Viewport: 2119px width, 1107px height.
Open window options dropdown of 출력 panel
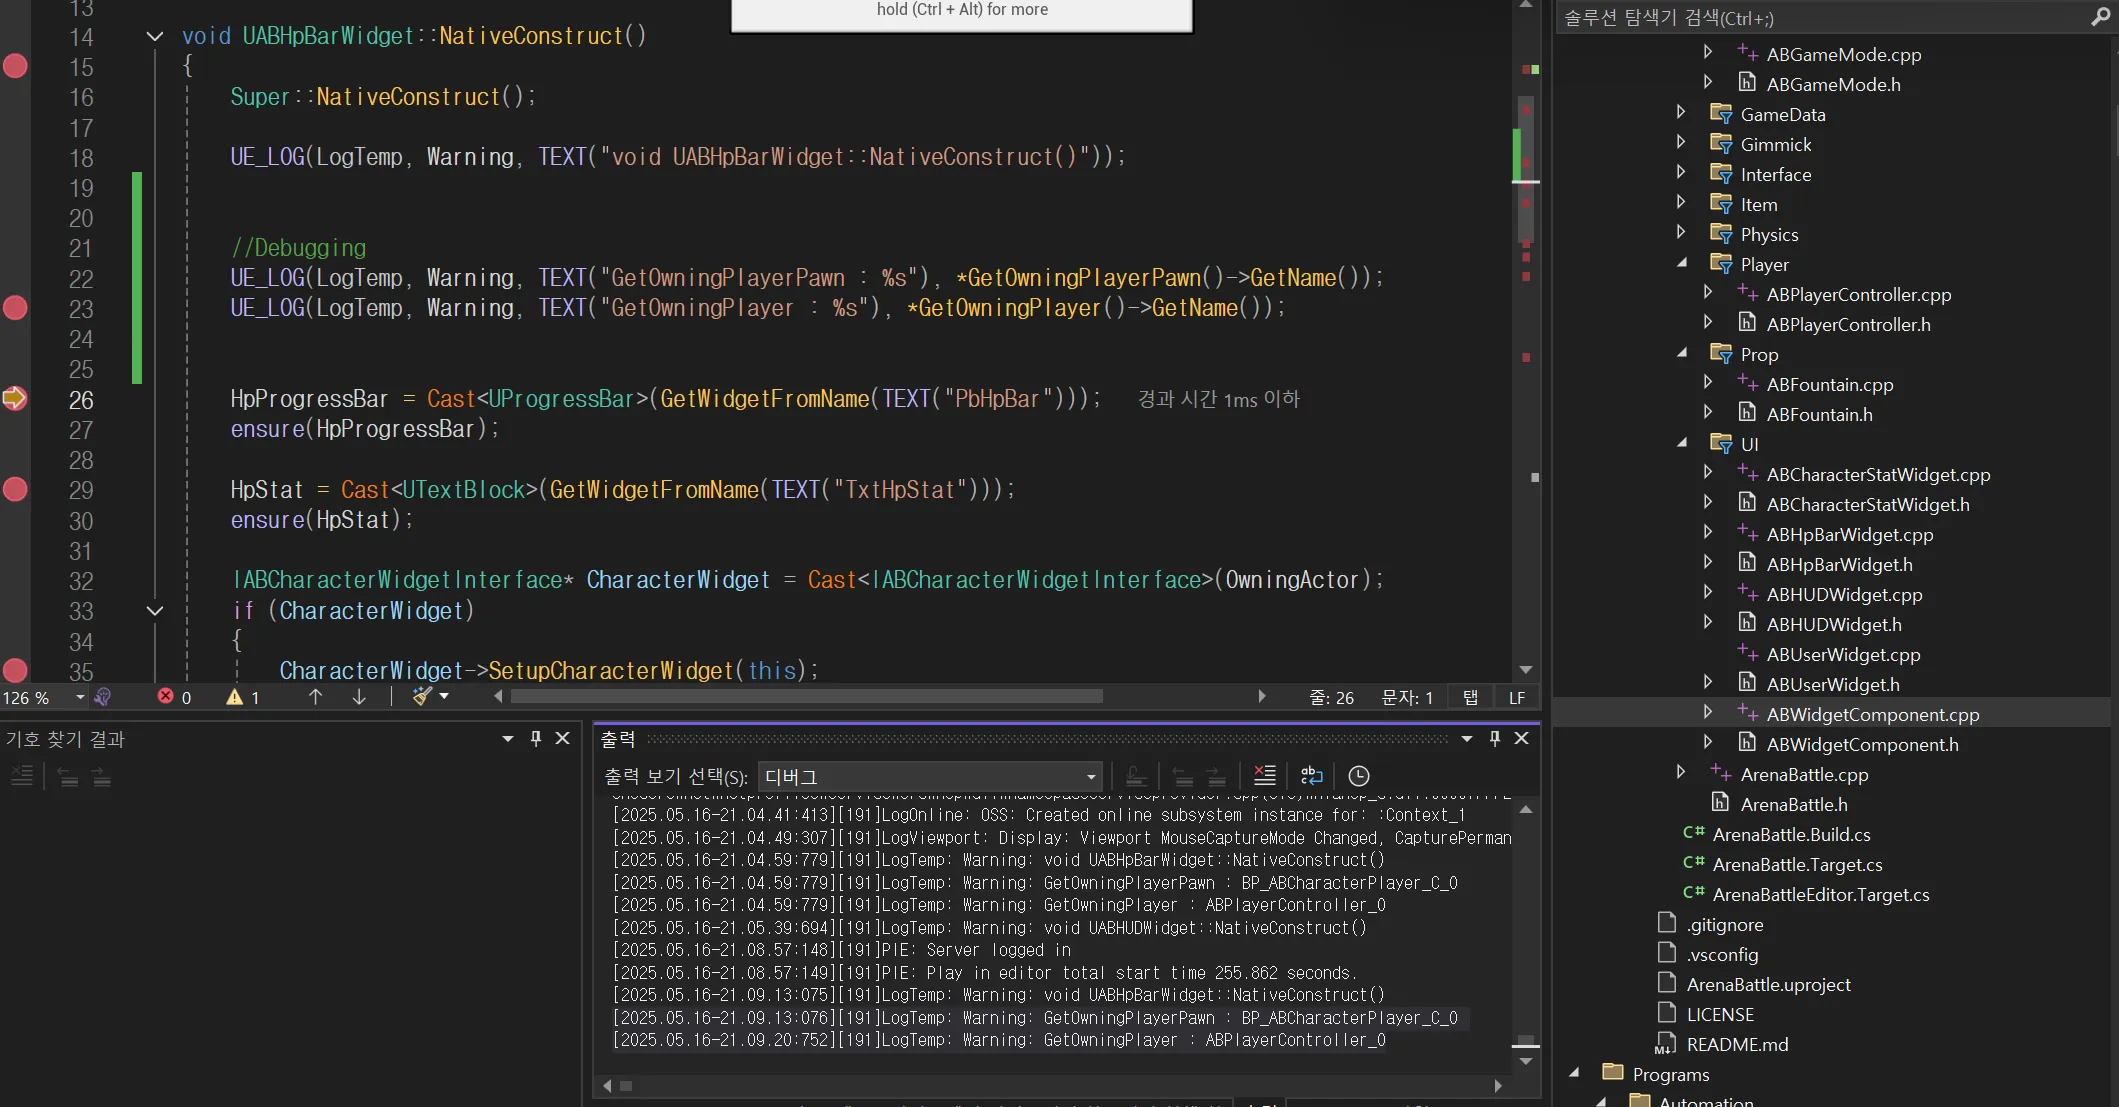(1467, 739)
